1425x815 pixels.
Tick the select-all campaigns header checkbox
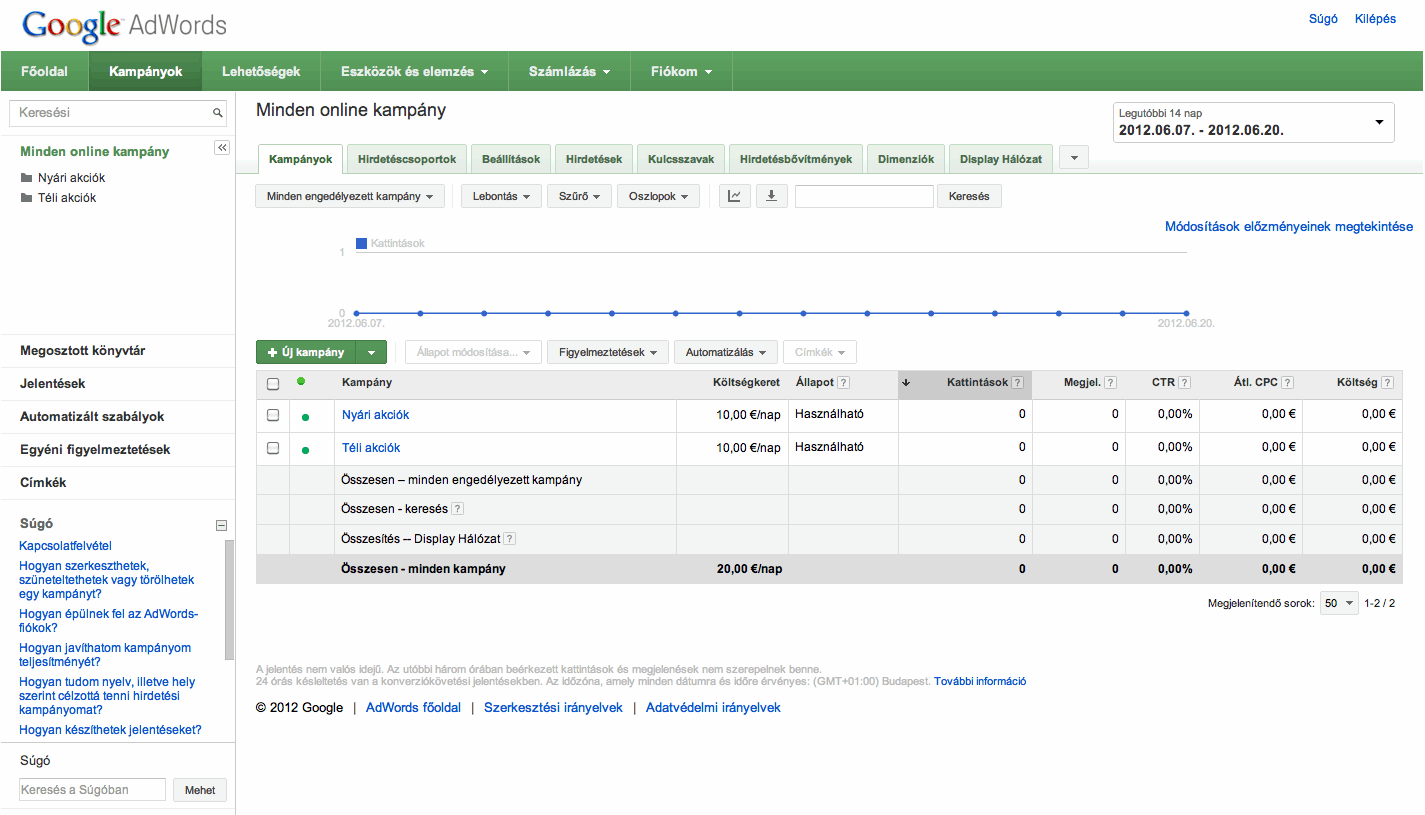click(x=273, y=384)
